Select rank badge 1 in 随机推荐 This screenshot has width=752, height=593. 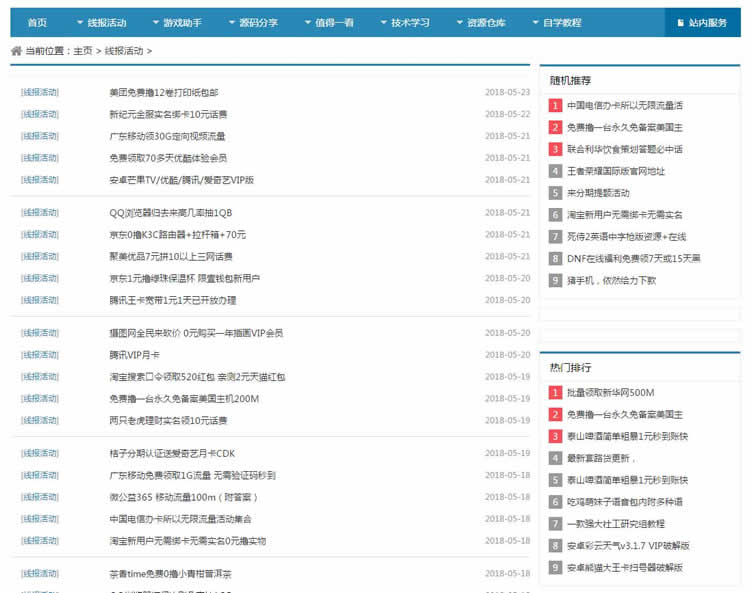pos(555,105)
